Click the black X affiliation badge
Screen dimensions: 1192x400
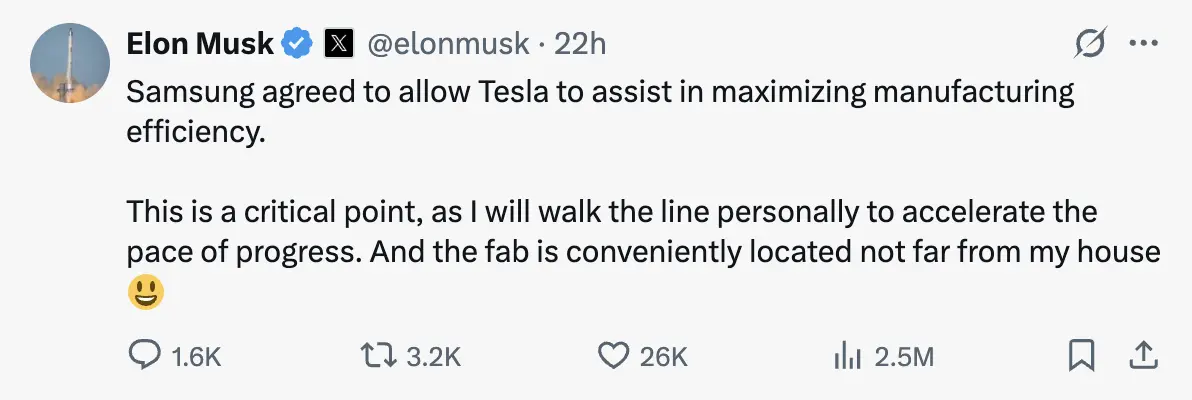pos(340,43)
